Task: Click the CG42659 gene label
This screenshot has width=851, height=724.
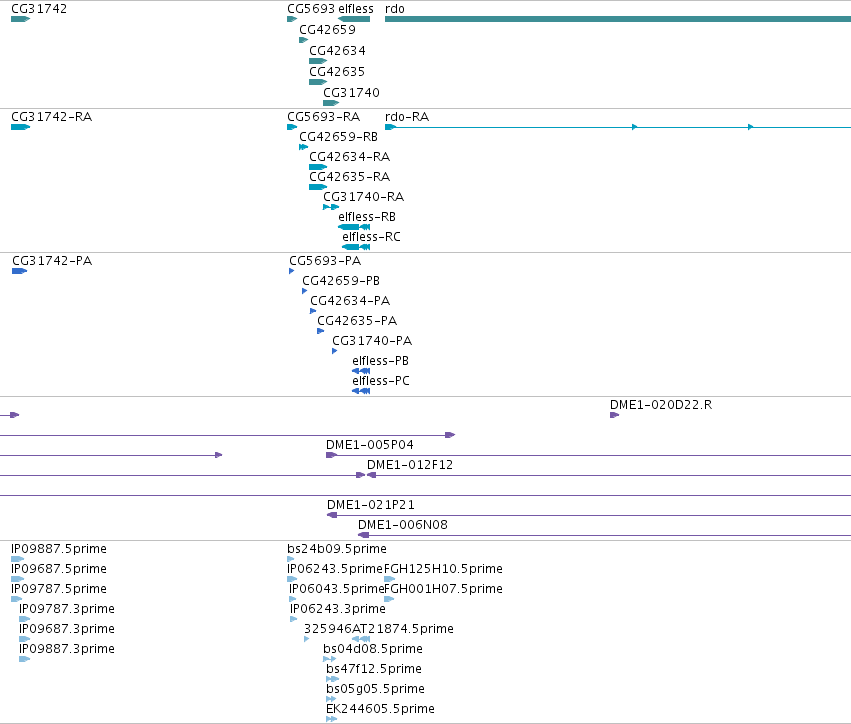Action: pyautogui.click(x=327, y=30)
